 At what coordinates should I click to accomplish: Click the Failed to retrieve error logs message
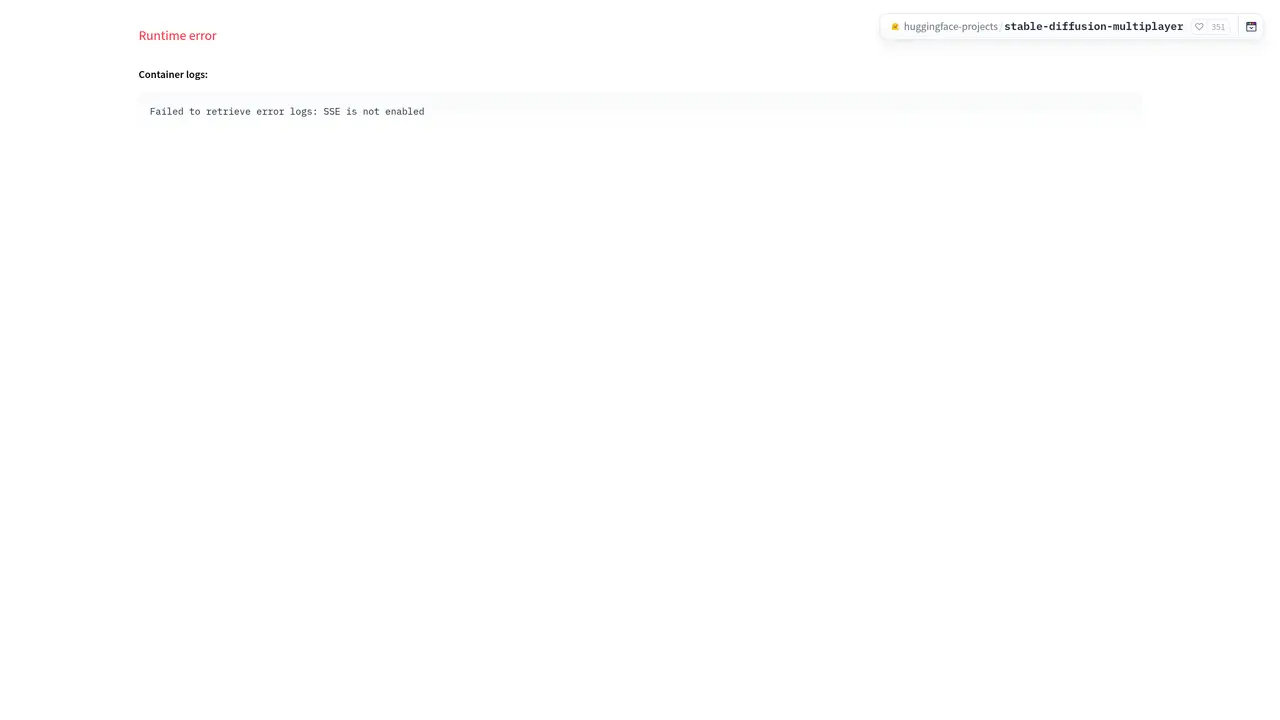tap(287, 112)
